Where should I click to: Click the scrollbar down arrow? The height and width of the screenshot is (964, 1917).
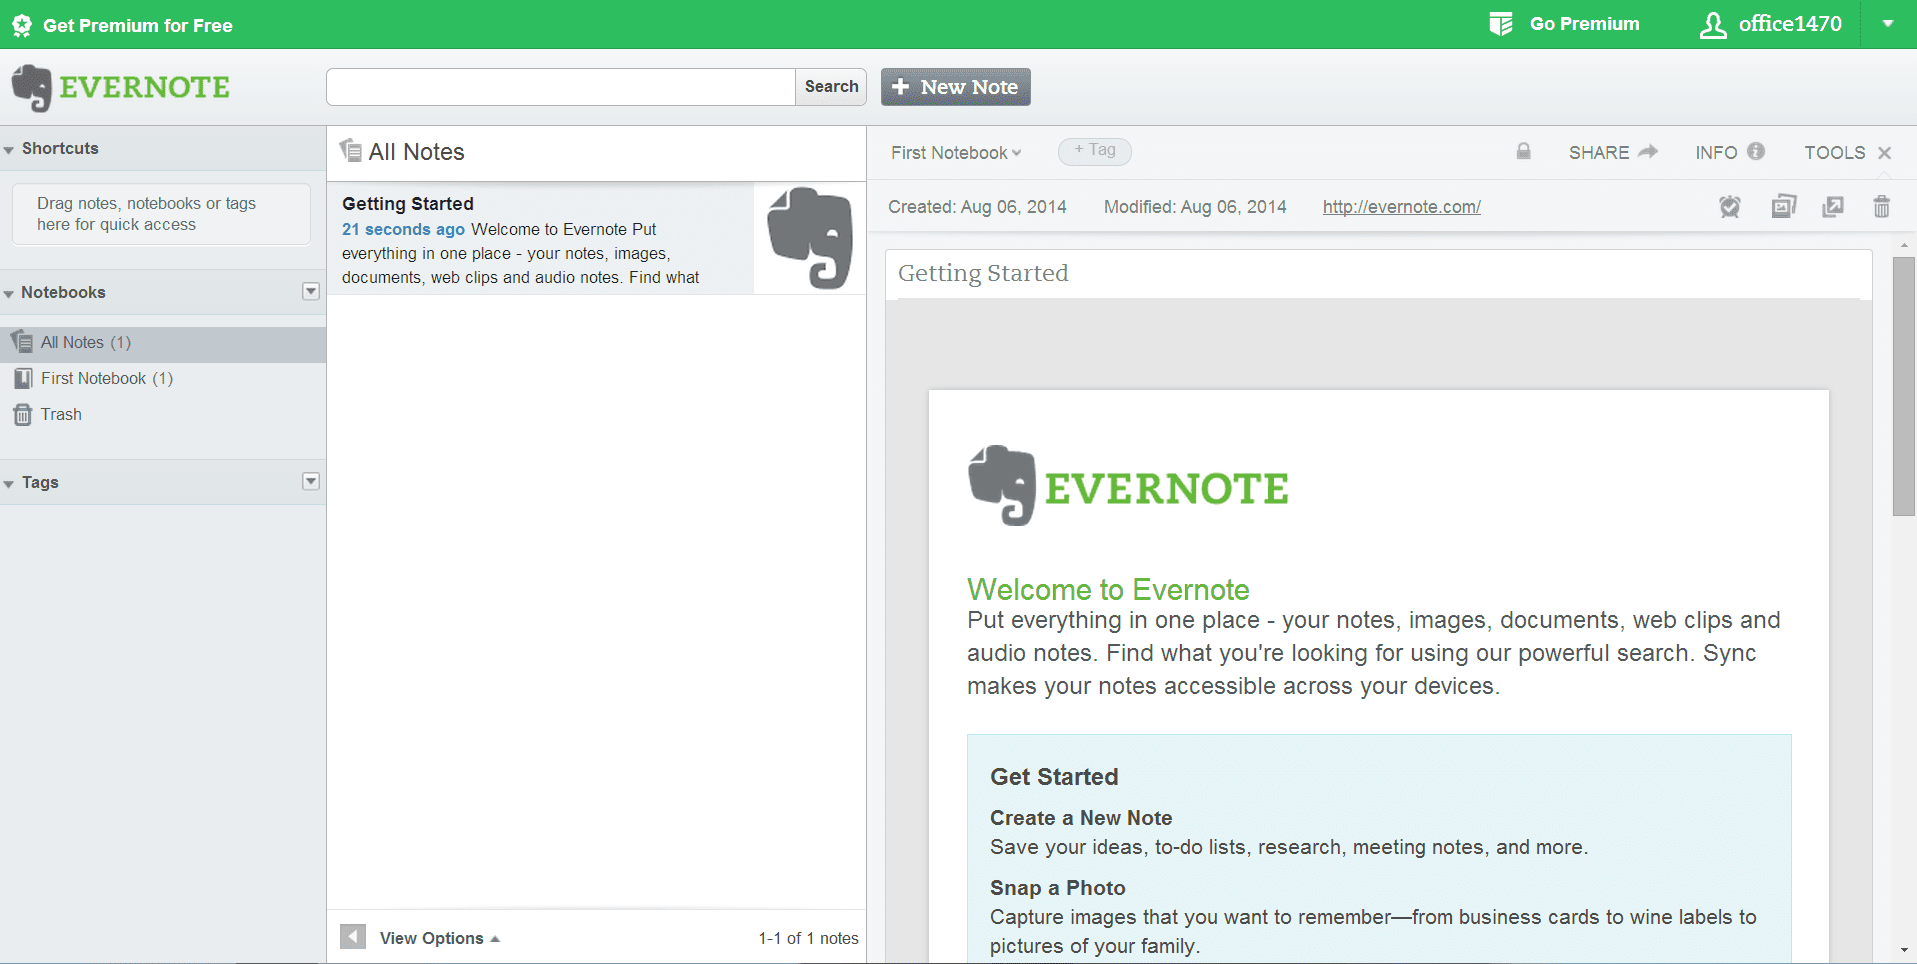click(x=1904, y=950)
